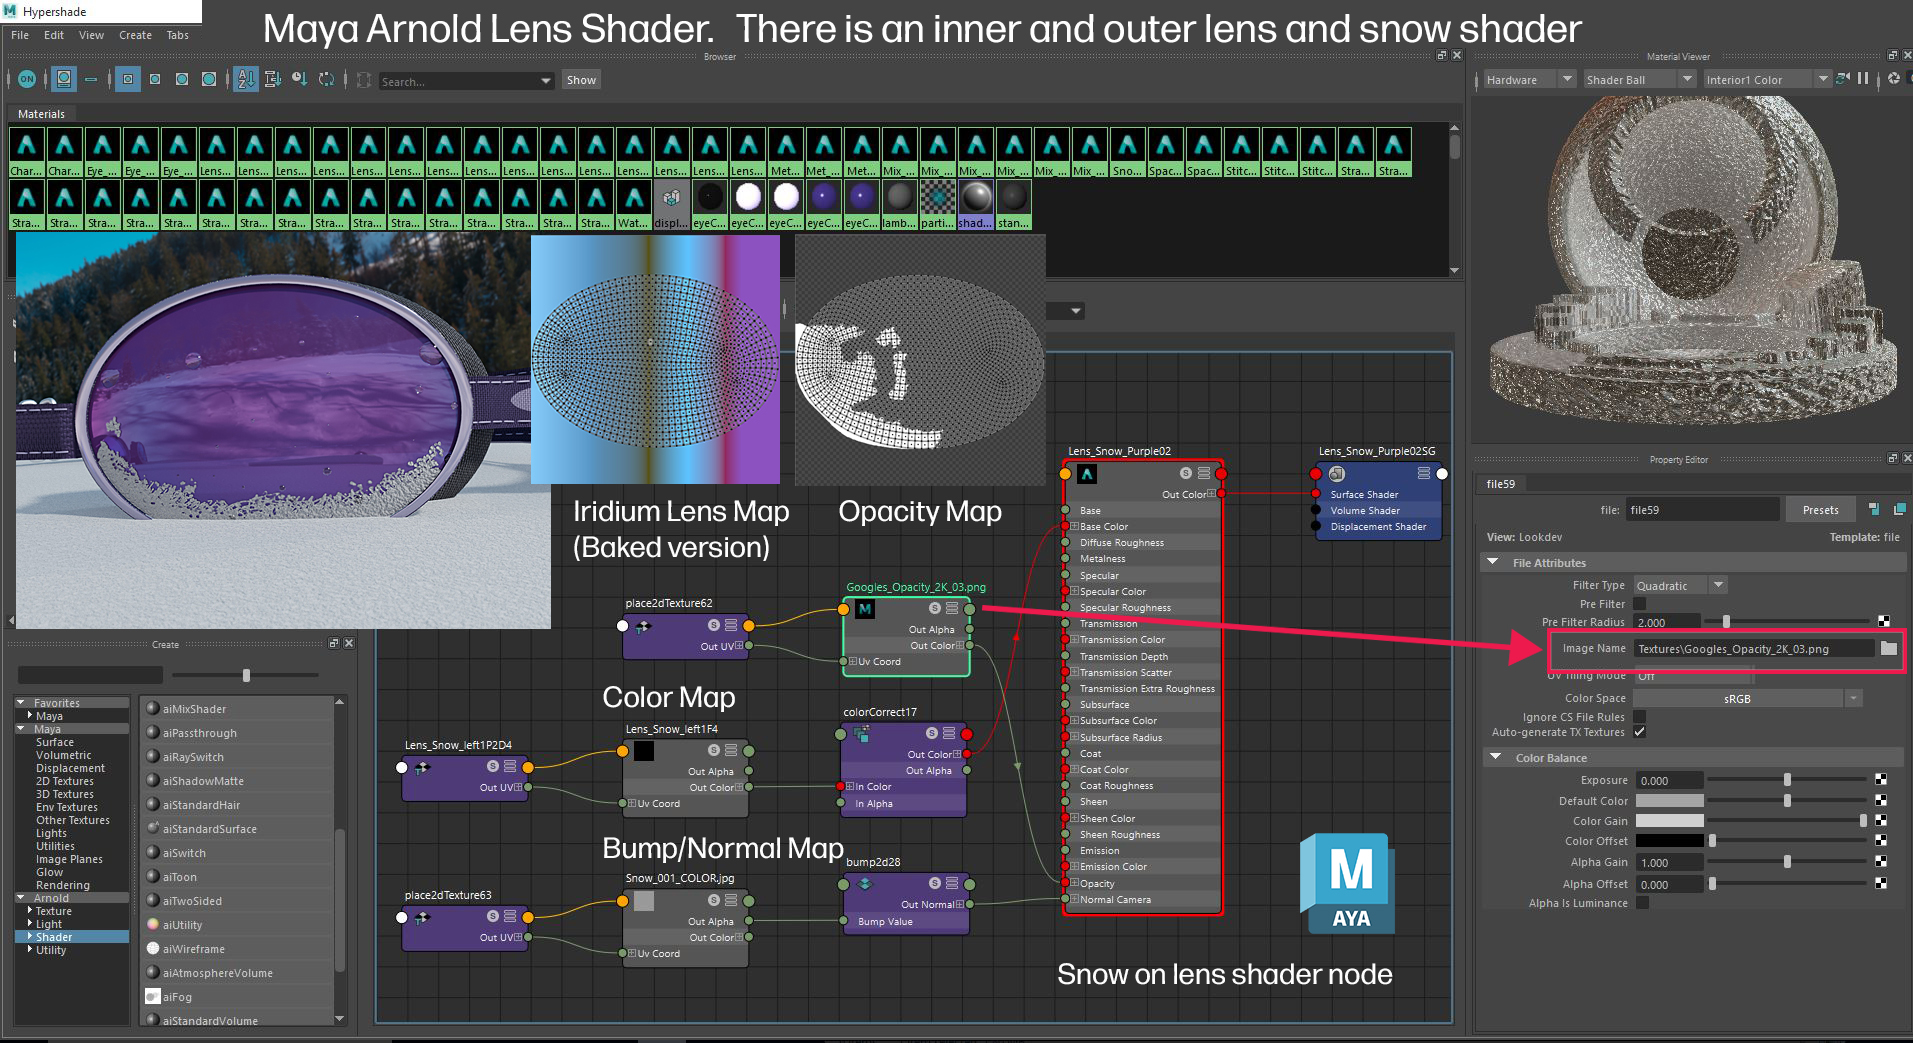
Task: Uncheck Auto-generate TX Textures
Action: click(1639, 732)
